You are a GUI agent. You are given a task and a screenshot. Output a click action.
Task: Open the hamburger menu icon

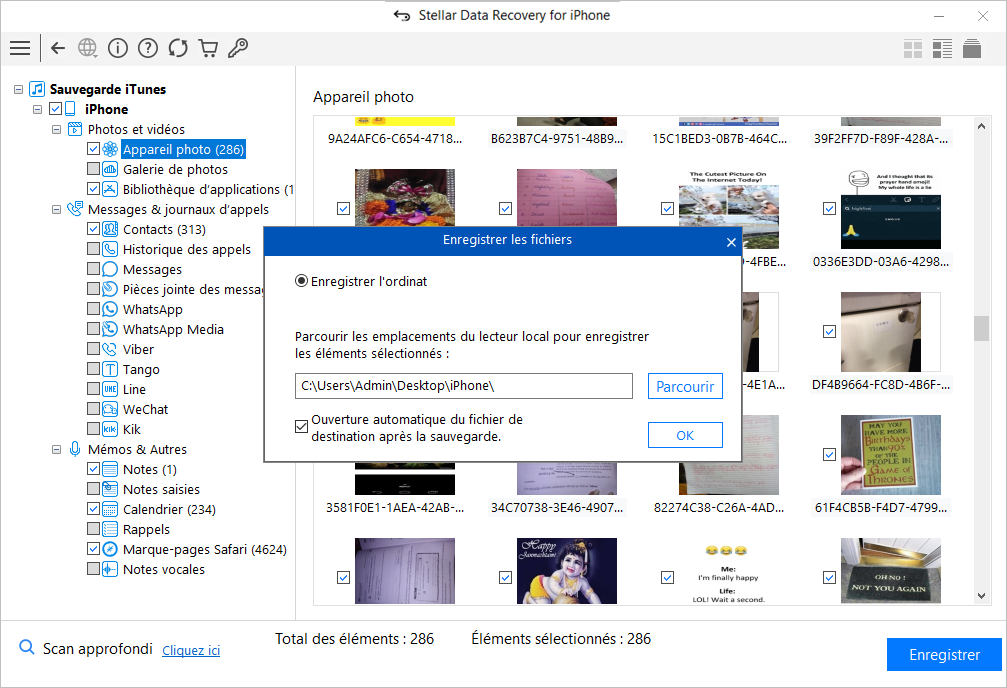(x=20, y=48)
